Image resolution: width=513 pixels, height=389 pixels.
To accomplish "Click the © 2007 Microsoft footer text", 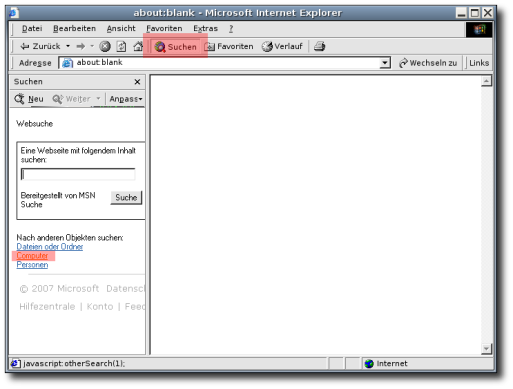I will [59, 289].
